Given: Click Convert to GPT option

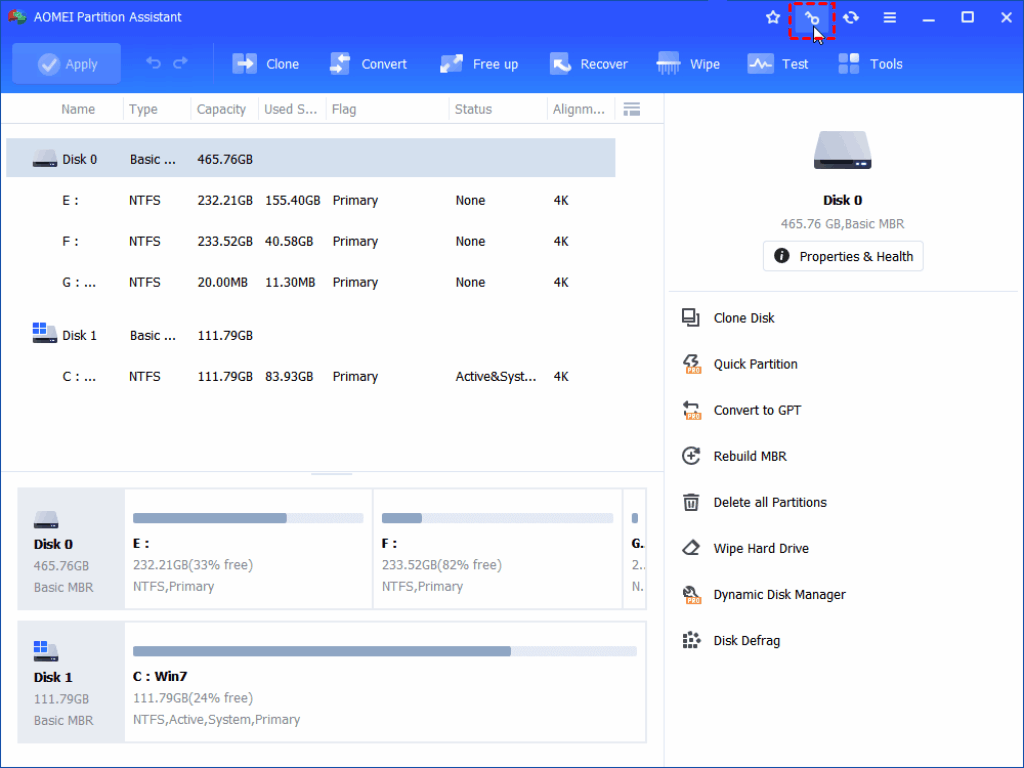Looking at the screenshot, I should point(756,410).
